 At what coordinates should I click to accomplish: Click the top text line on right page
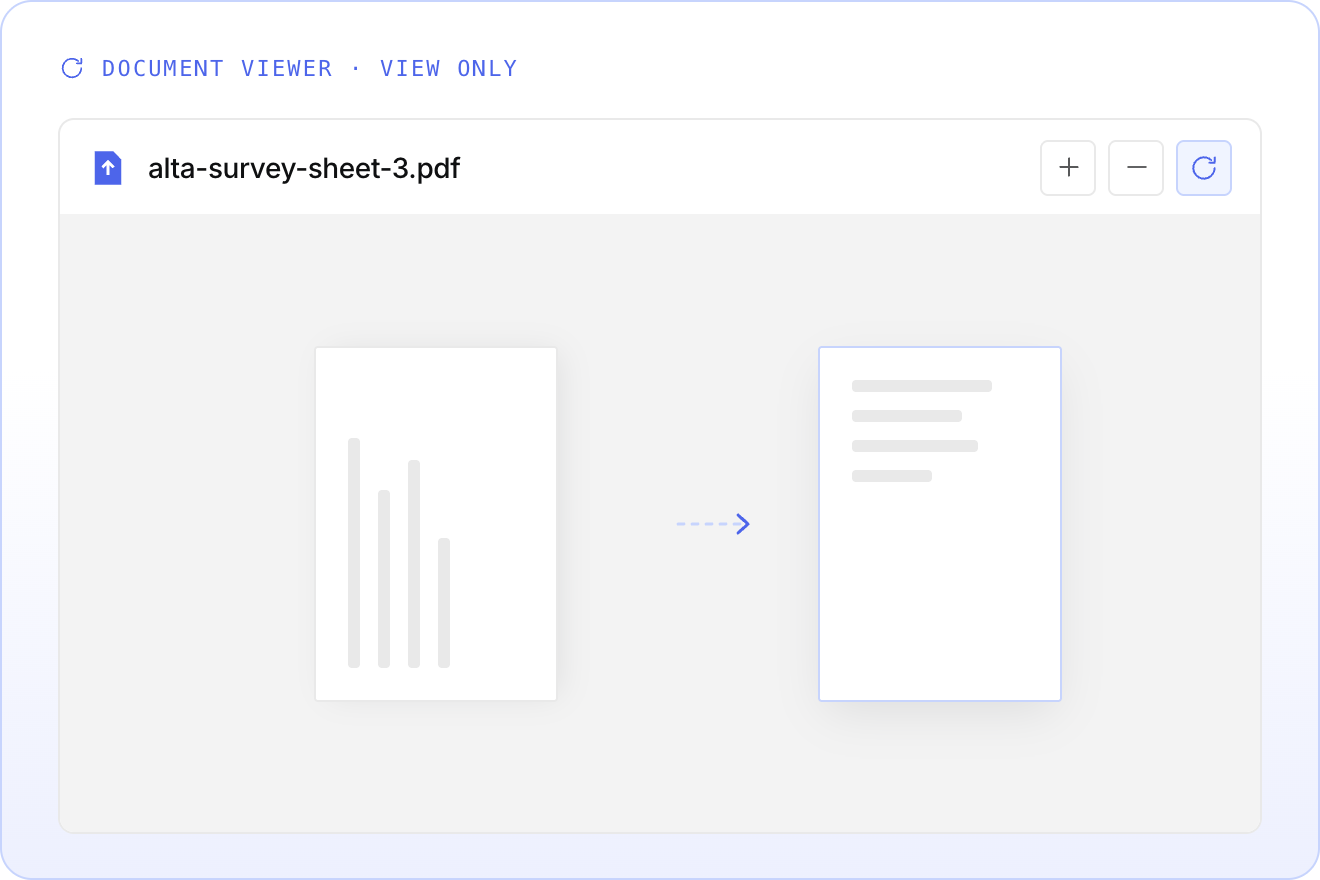[922, 386]
